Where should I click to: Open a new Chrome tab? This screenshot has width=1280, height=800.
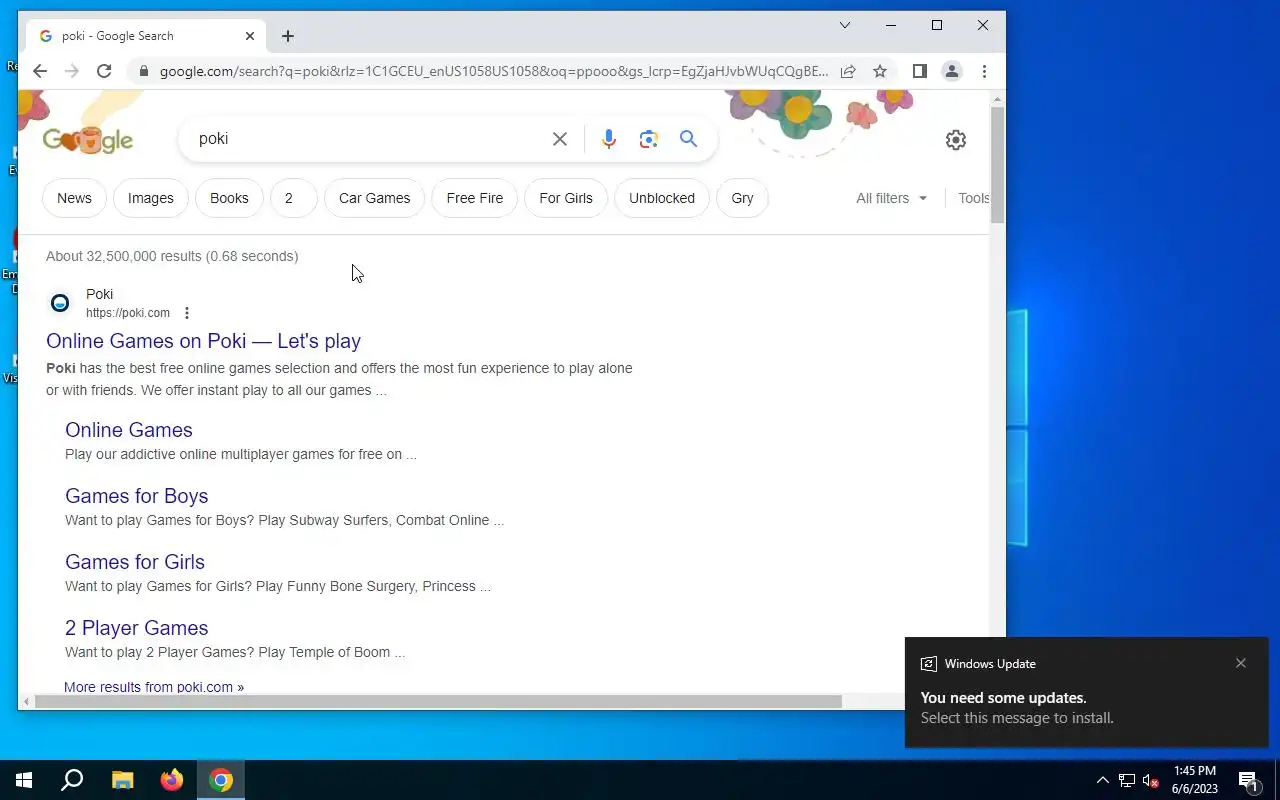coord(288,36)
